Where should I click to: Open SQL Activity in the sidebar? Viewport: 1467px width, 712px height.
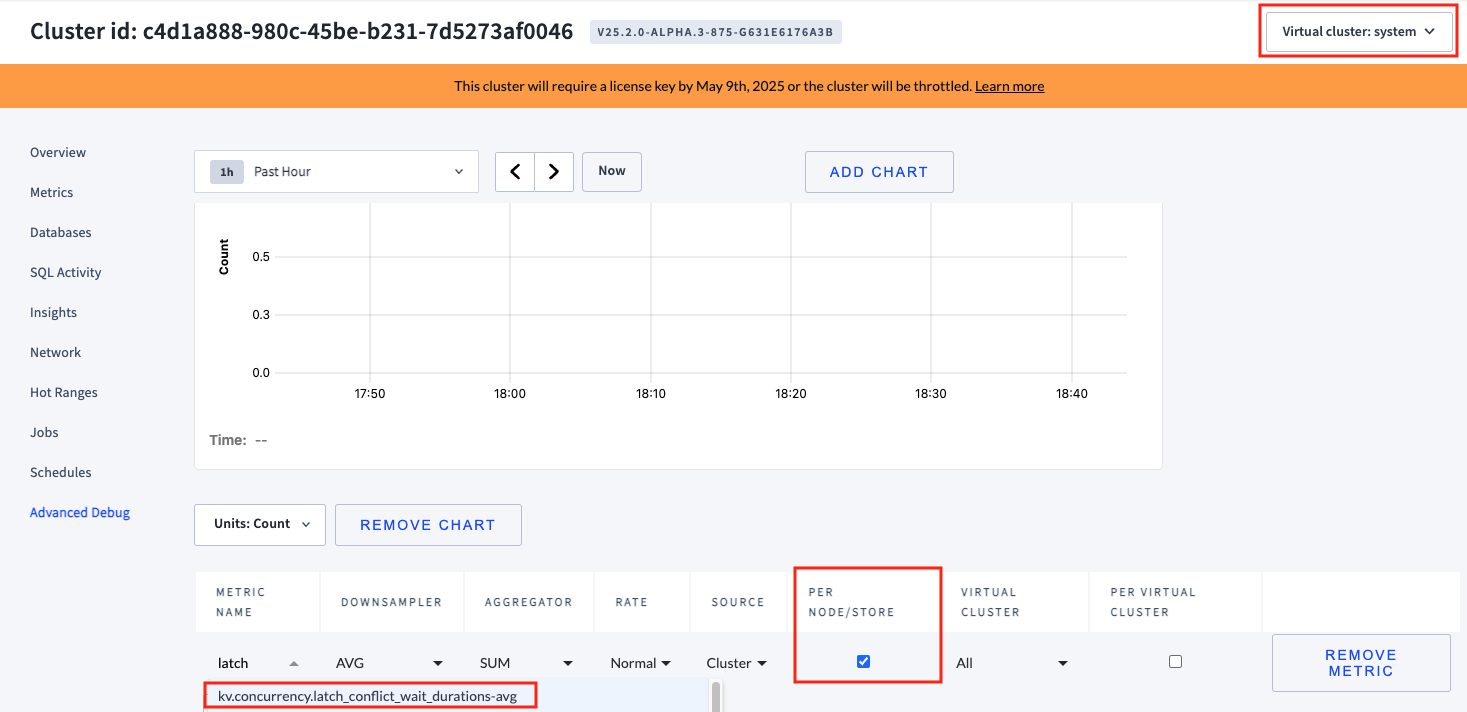click(66, 273)
